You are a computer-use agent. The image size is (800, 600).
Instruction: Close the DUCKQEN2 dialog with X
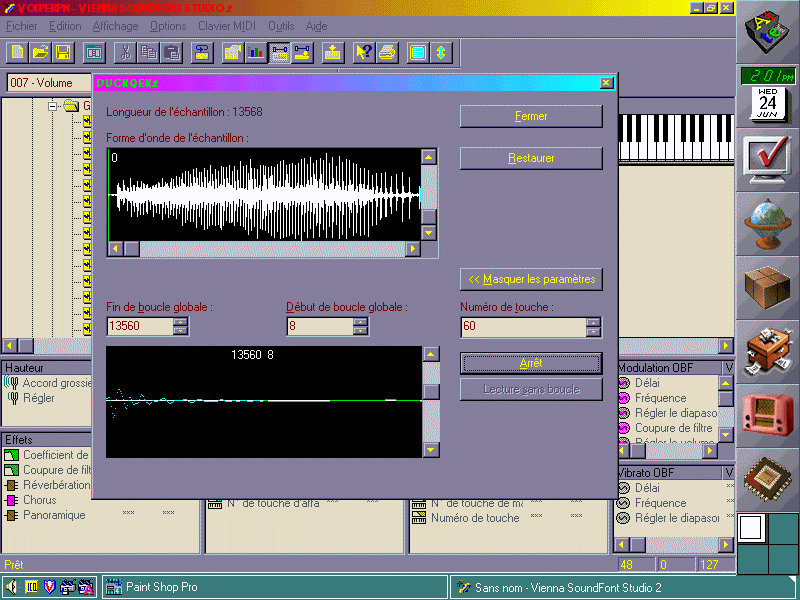[x=606, y=83]
